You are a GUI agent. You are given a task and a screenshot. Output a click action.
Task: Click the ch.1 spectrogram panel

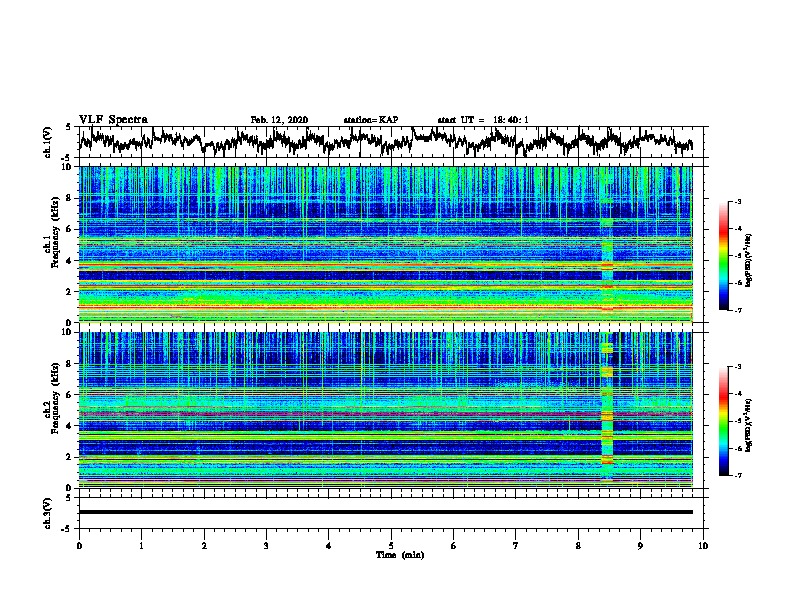tap(385, 244)
